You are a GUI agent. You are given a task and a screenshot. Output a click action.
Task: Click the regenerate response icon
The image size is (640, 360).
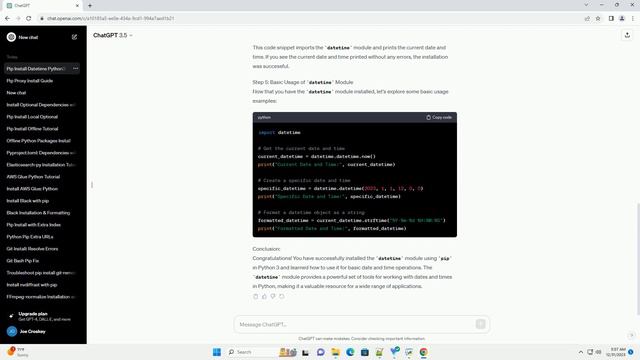(x=282, y=296)
